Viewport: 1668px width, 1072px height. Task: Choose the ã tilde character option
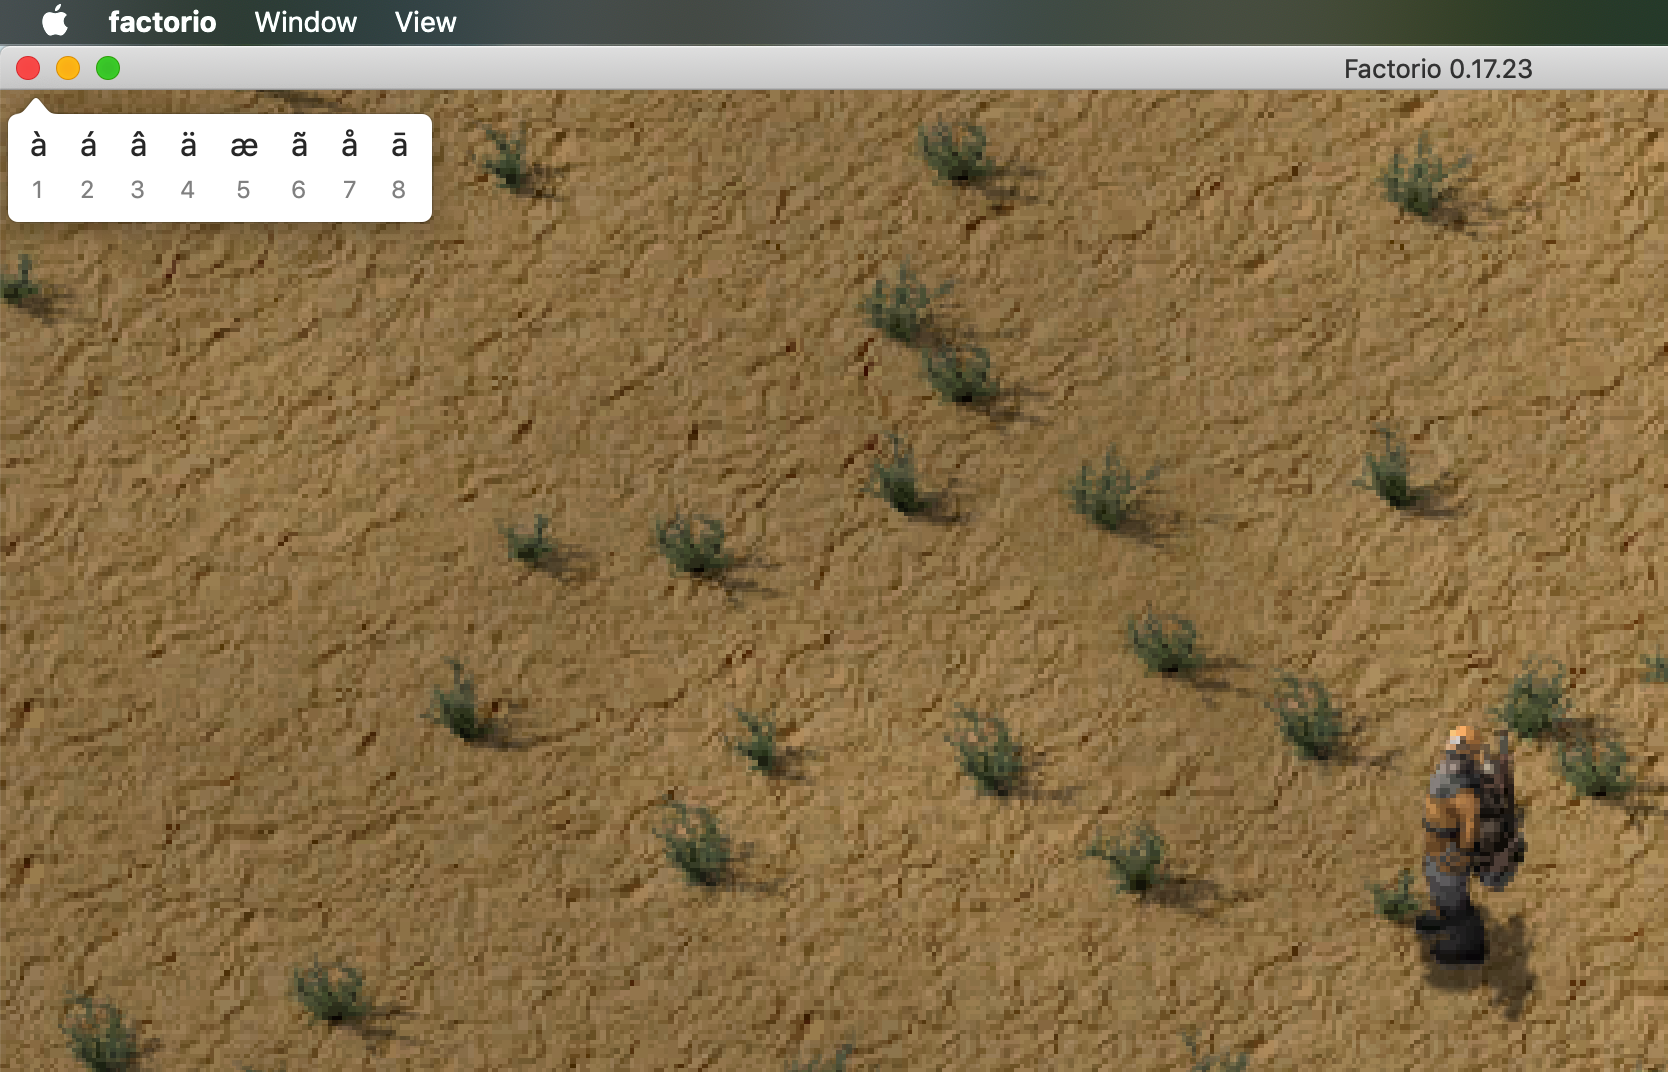pyautogui.click(x=298, y=147)
